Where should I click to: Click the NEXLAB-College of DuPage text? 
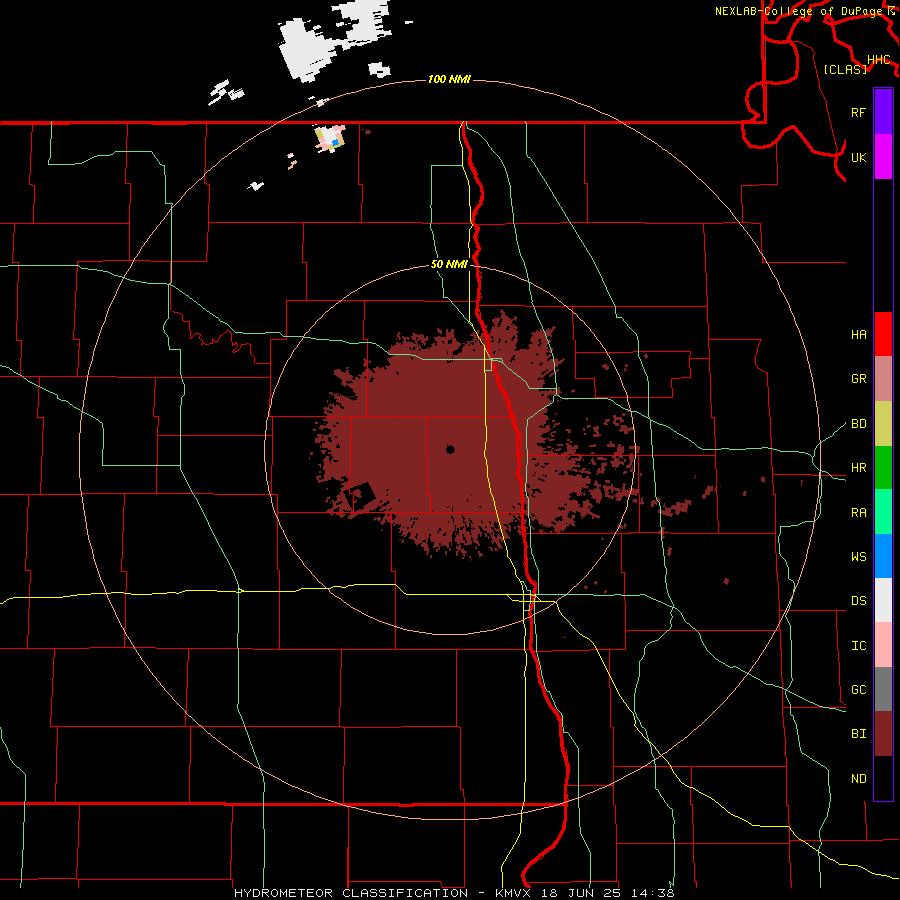coord(799,11)
